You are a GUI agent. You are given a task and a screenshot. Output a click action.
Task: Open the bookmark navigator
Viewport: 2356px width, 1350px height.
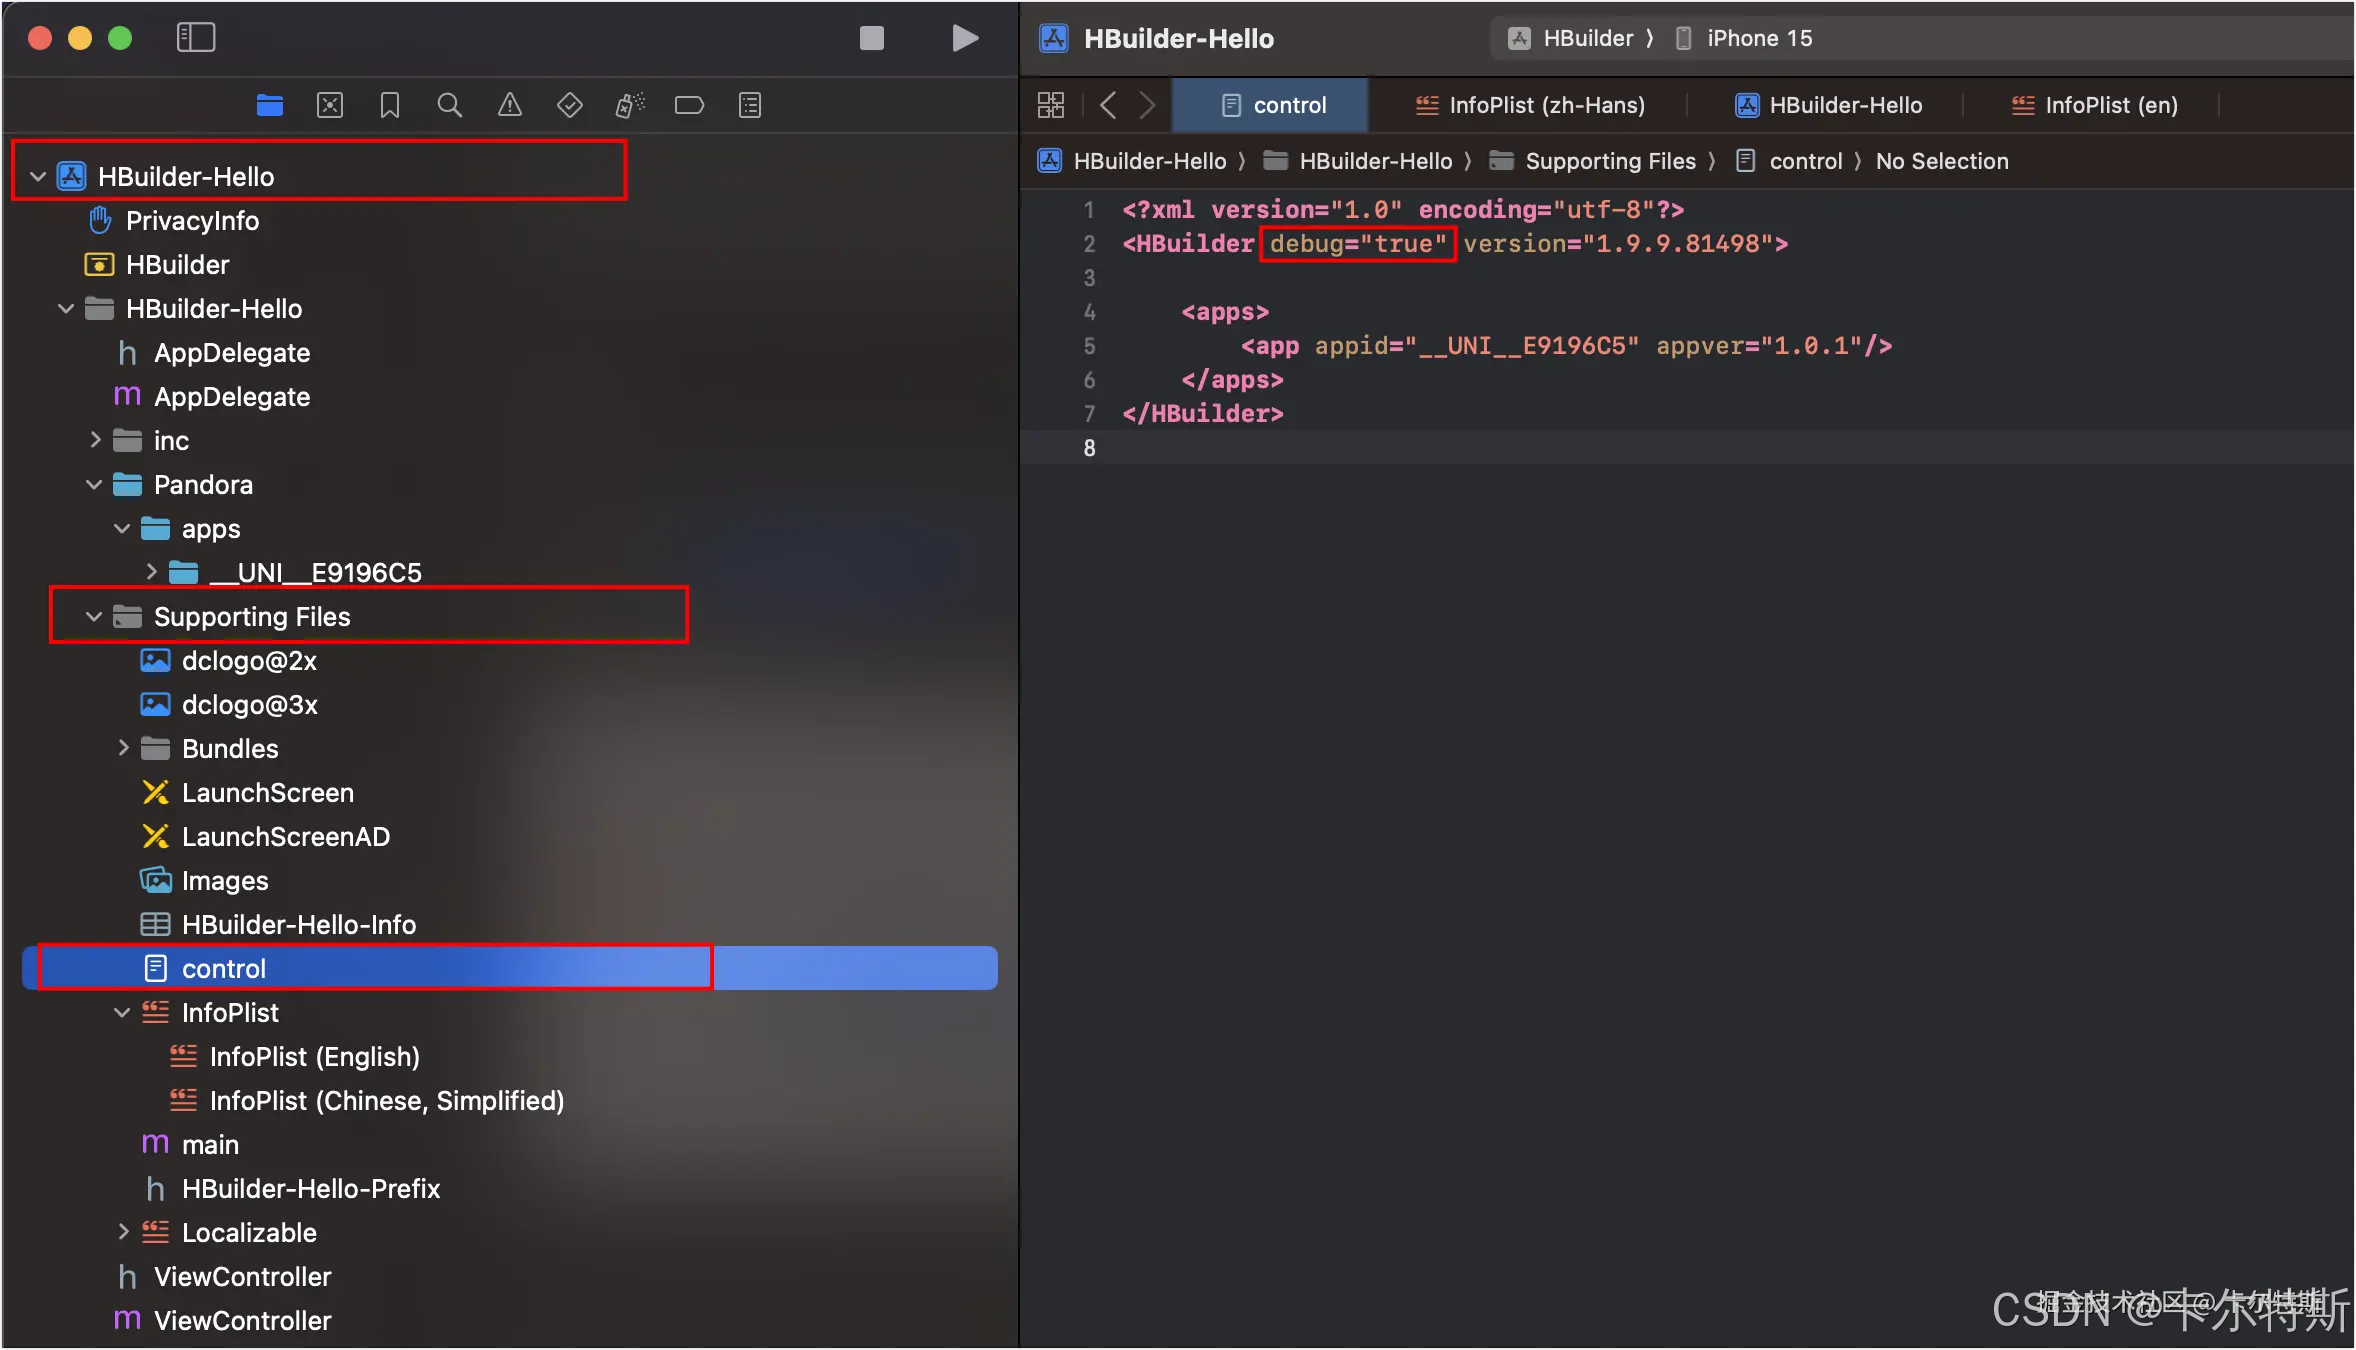390,105
